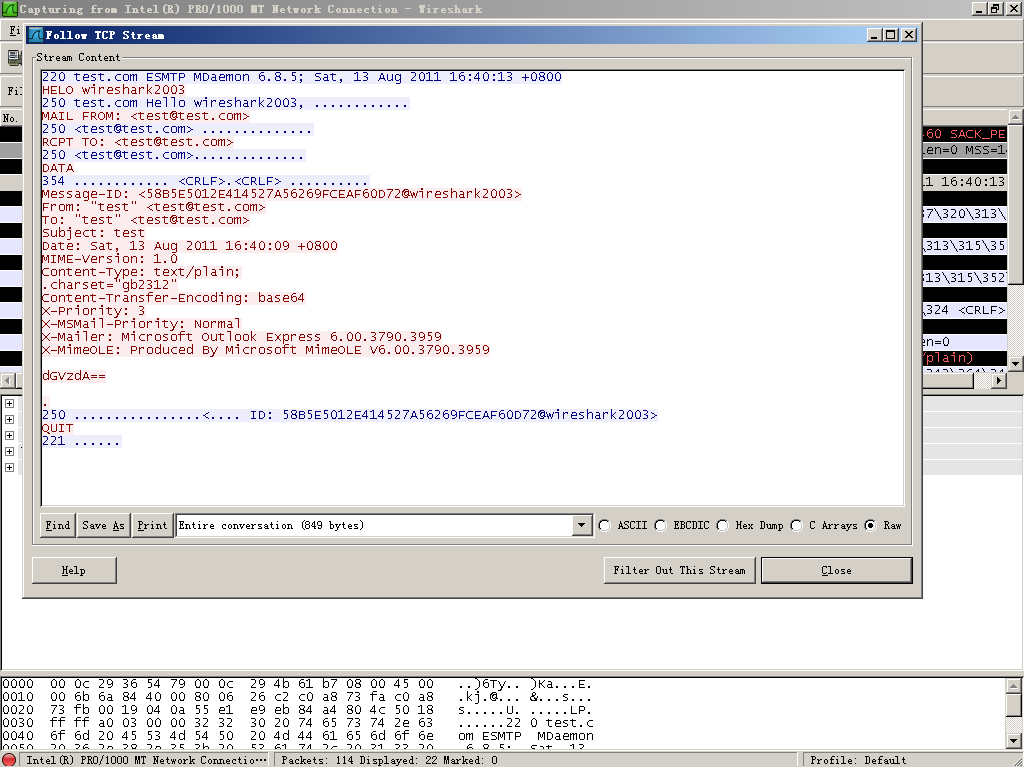This screenshot has height=768, width=1024.
Task: Click Filter Out This Stream
Action: pyautogui.click(x=679, y=571)
